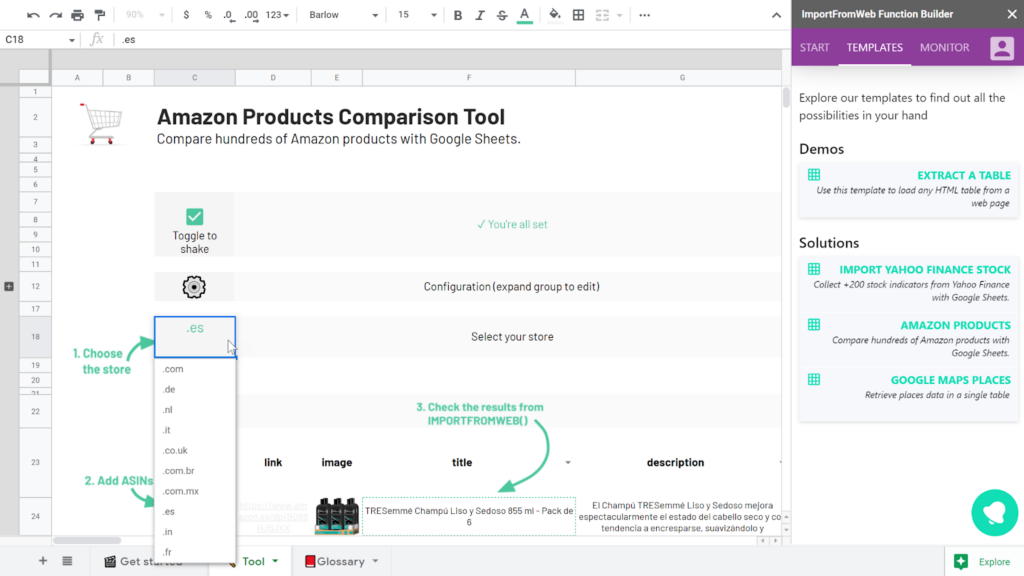Apply bold formatting
The image size is (1024, 576).
(458, 15)
